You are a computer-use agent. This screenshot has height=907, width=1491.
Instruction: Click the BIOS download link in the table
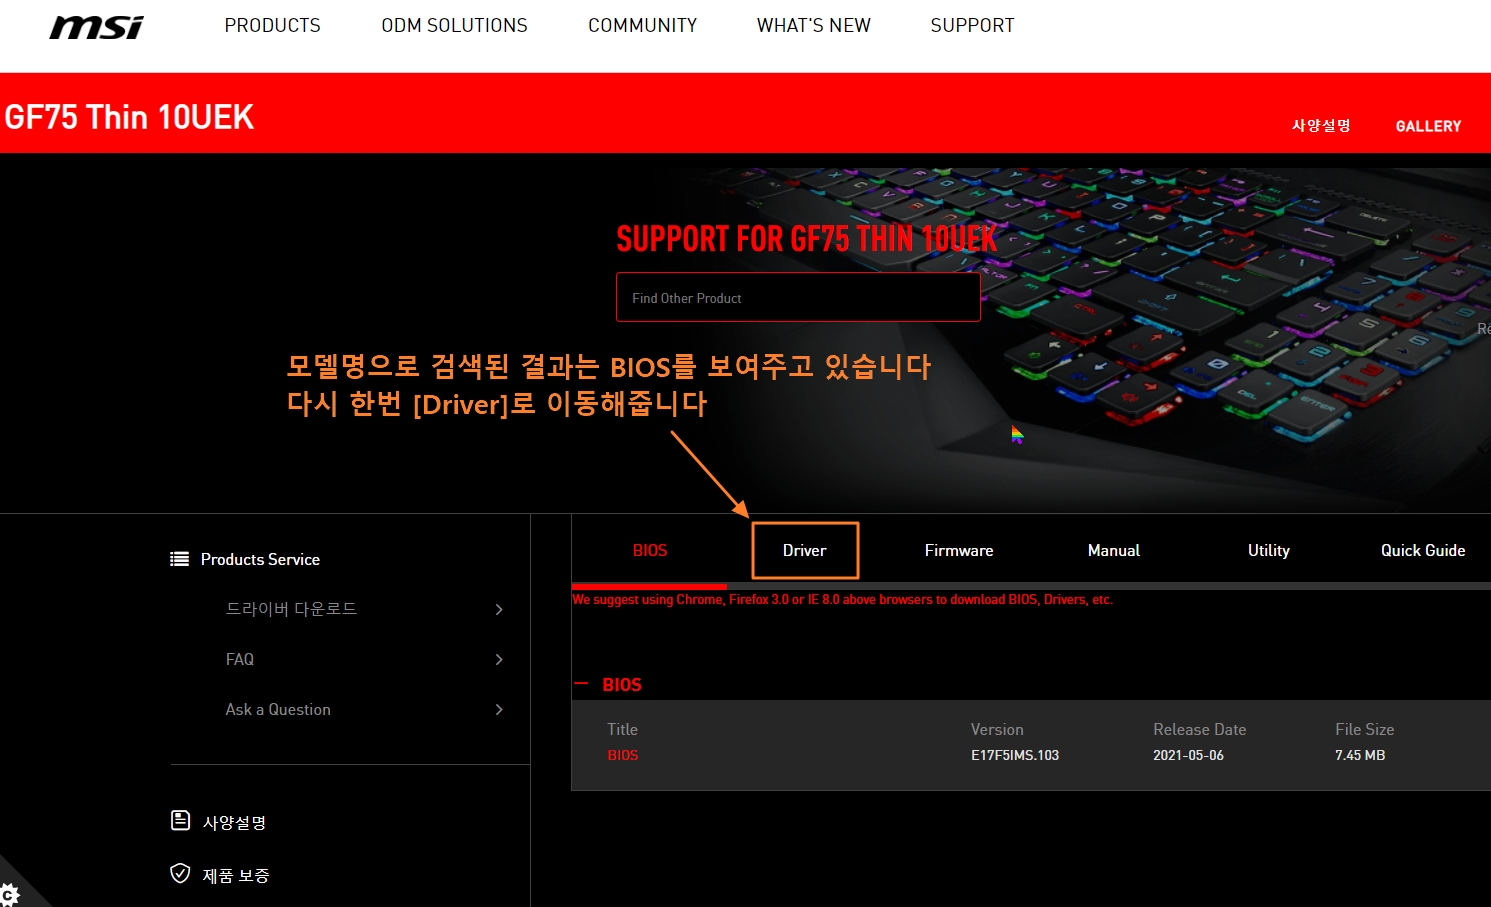coord(622,755)
